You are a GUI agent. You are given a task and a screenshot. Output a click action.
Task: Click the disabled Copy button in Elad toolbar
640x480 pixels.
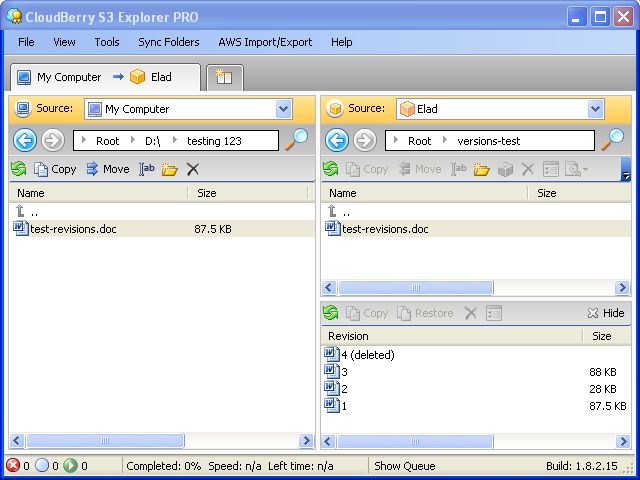click(x=367, y=169)
